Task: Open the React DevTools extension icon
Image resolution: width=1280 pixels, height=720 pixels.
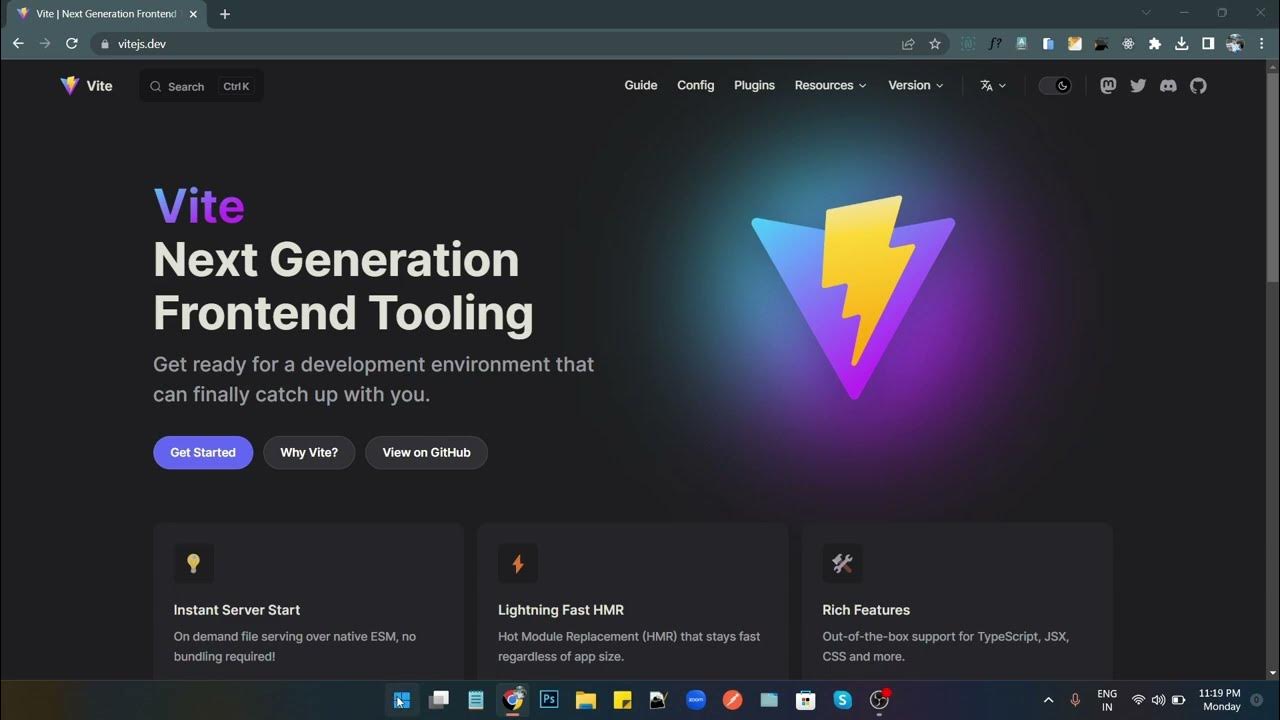Action: [1128, 44]
